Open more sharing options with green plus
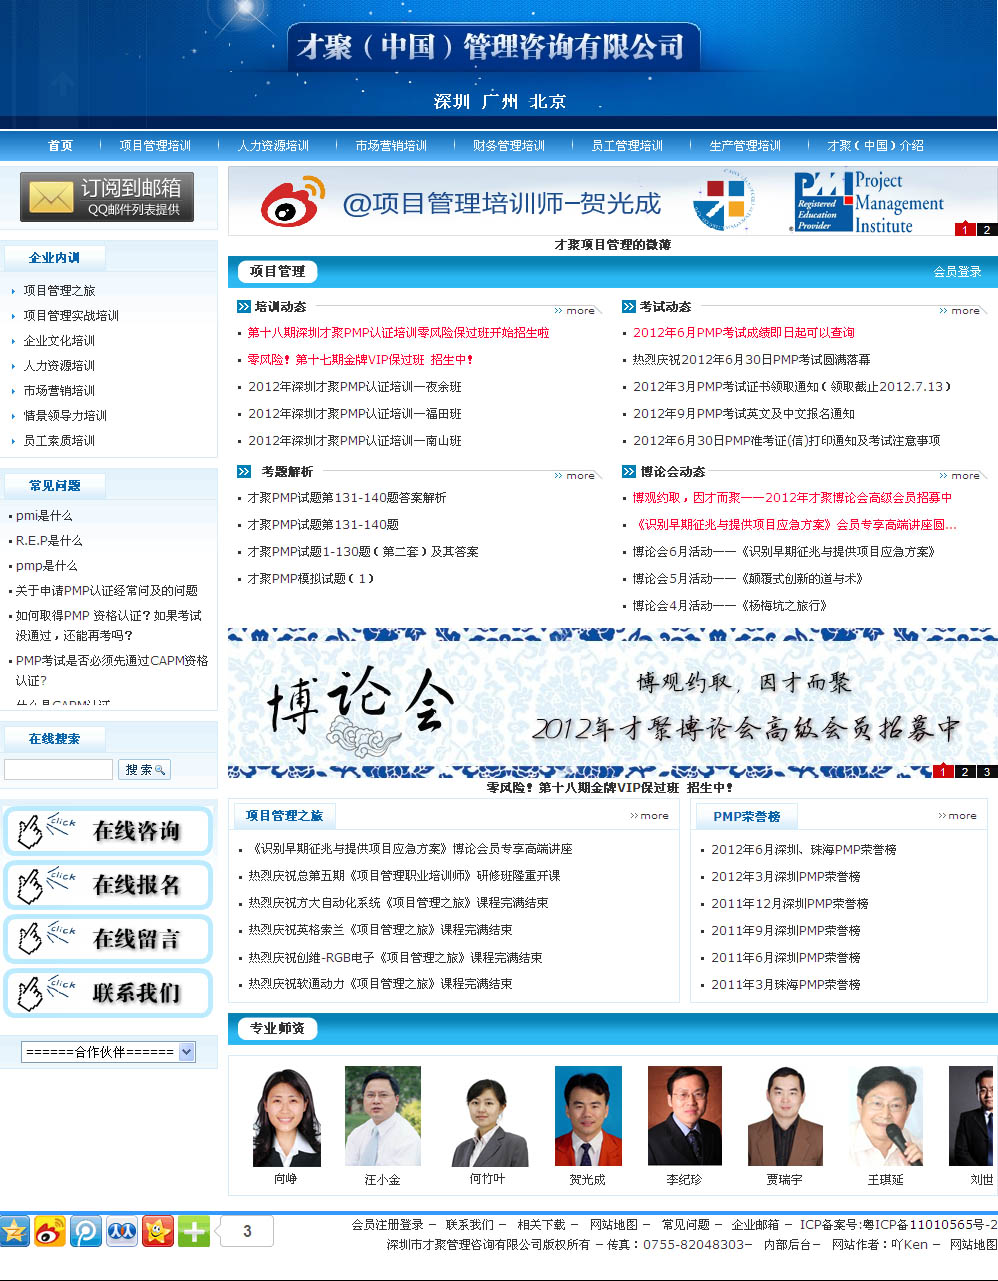 194,1231
